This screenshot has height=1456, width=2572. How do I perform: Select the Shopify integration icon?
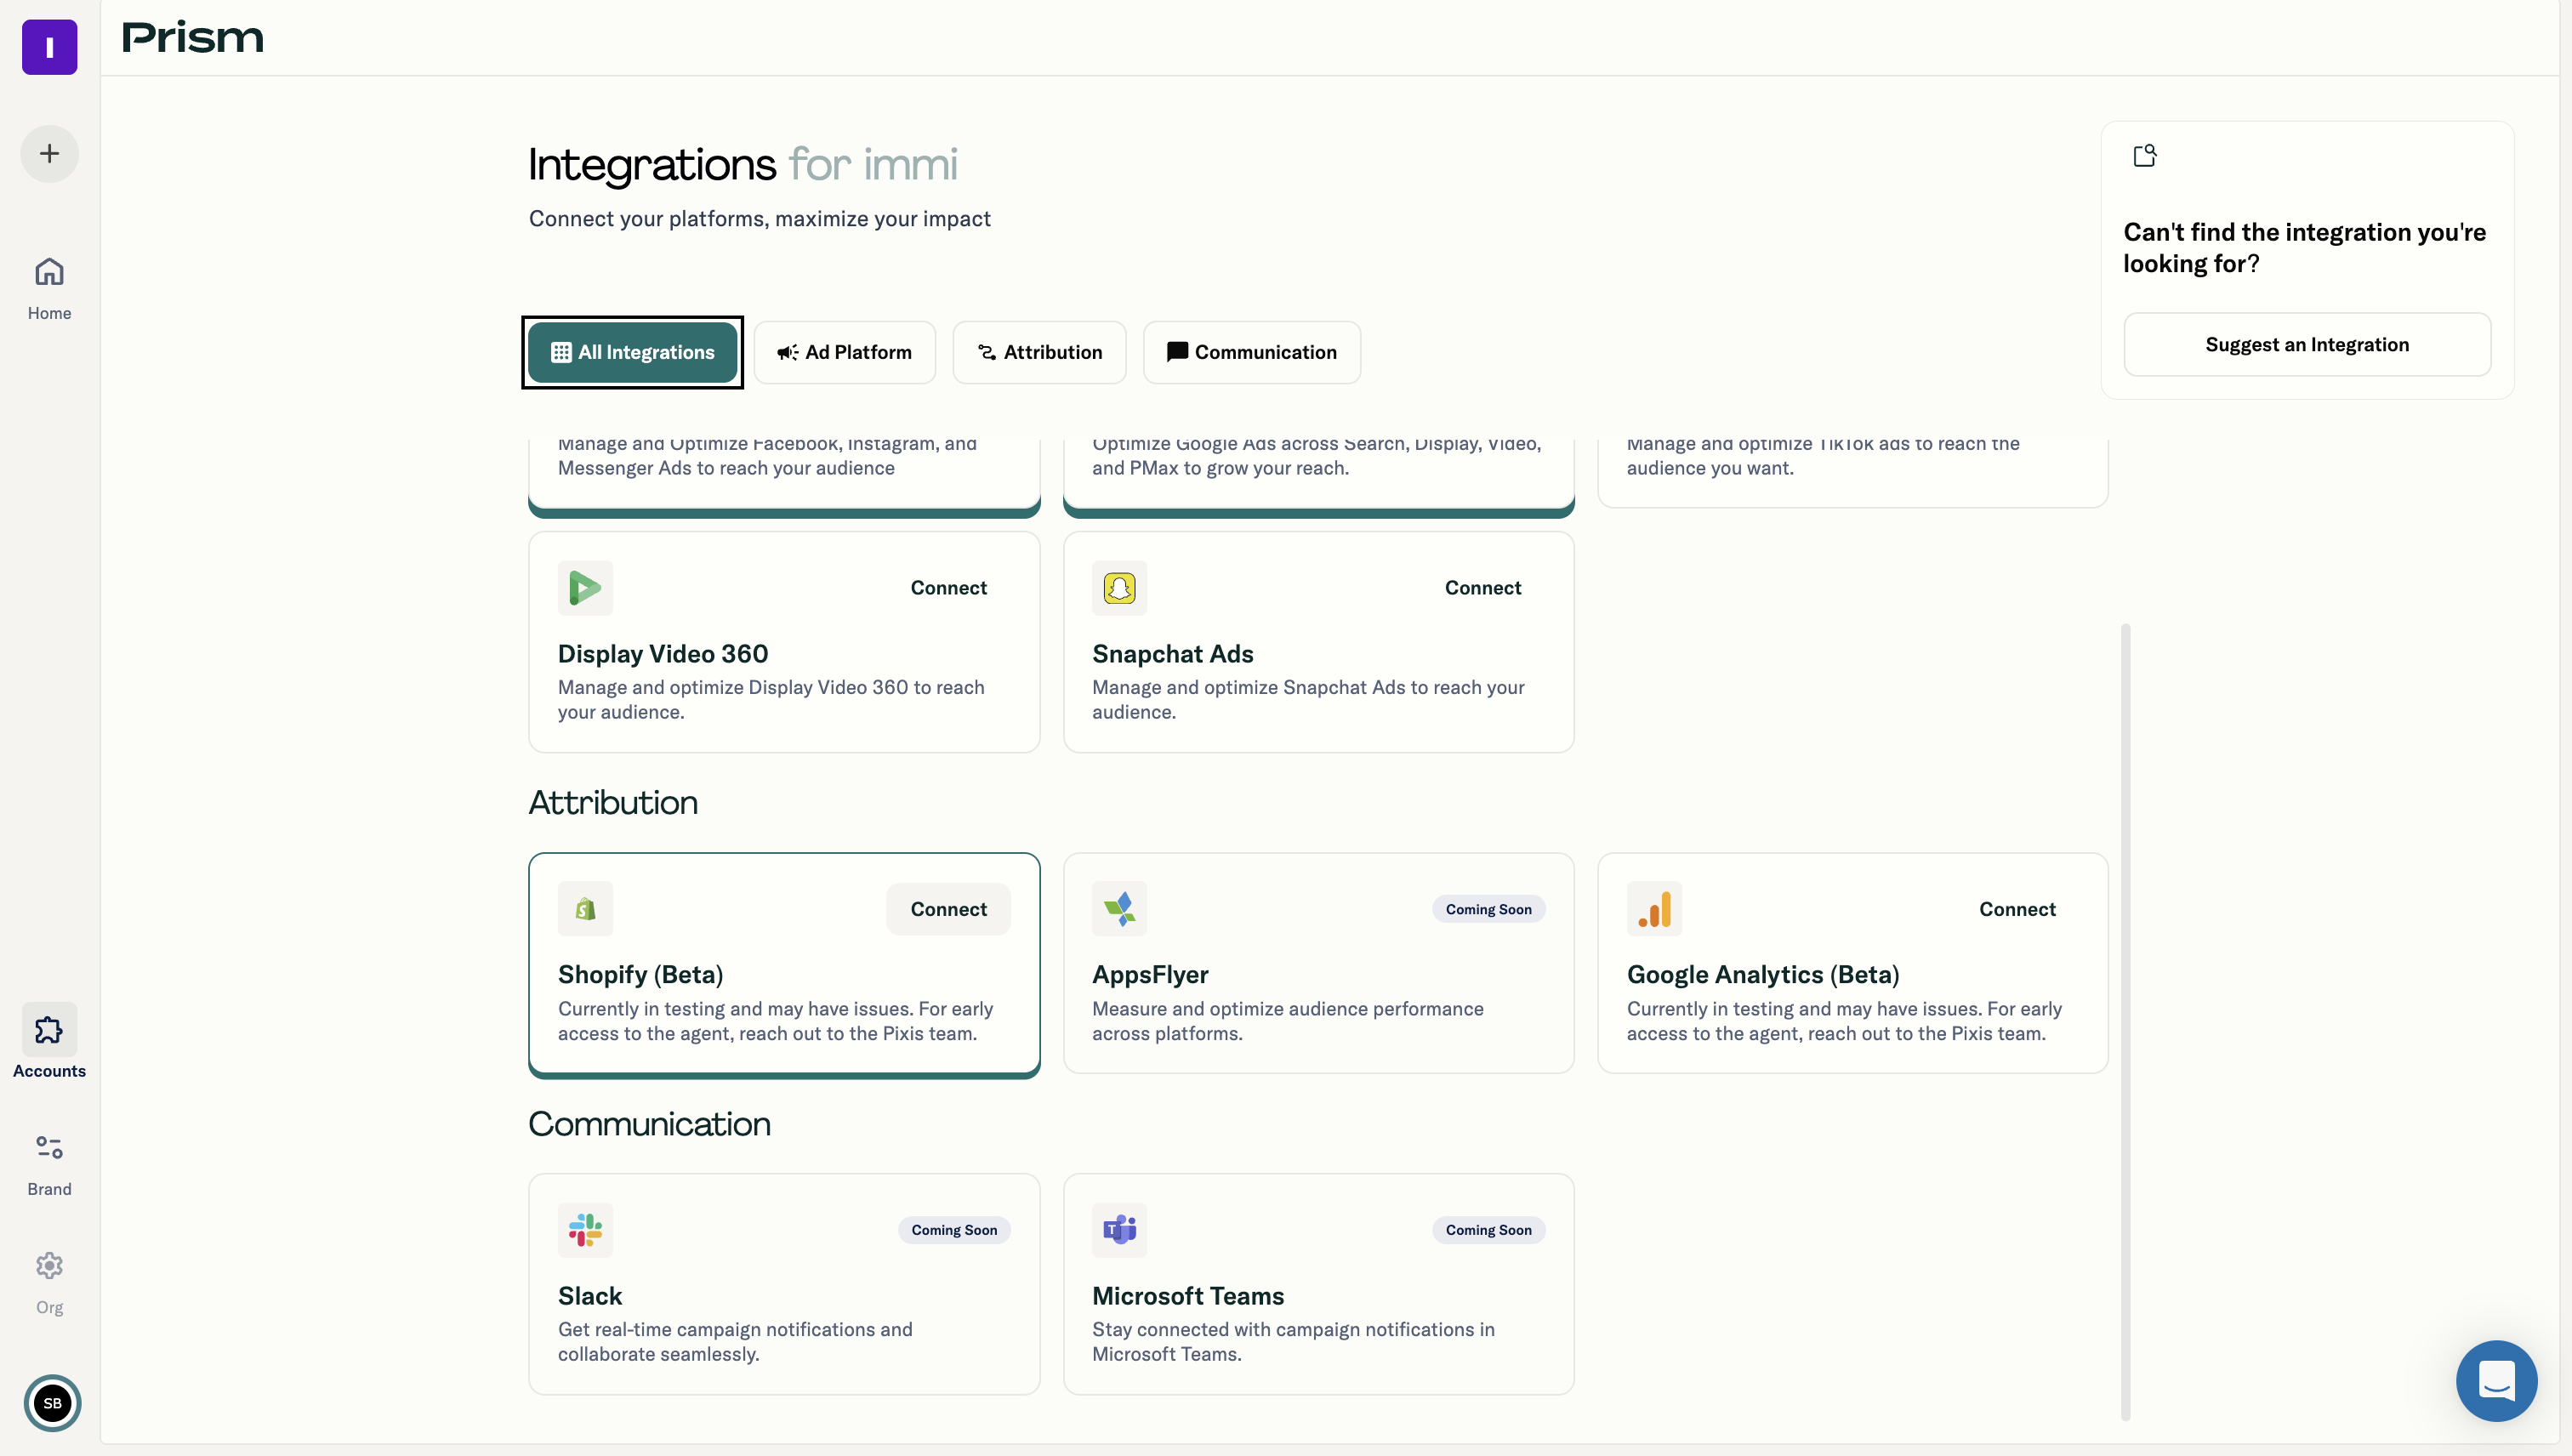585,908
